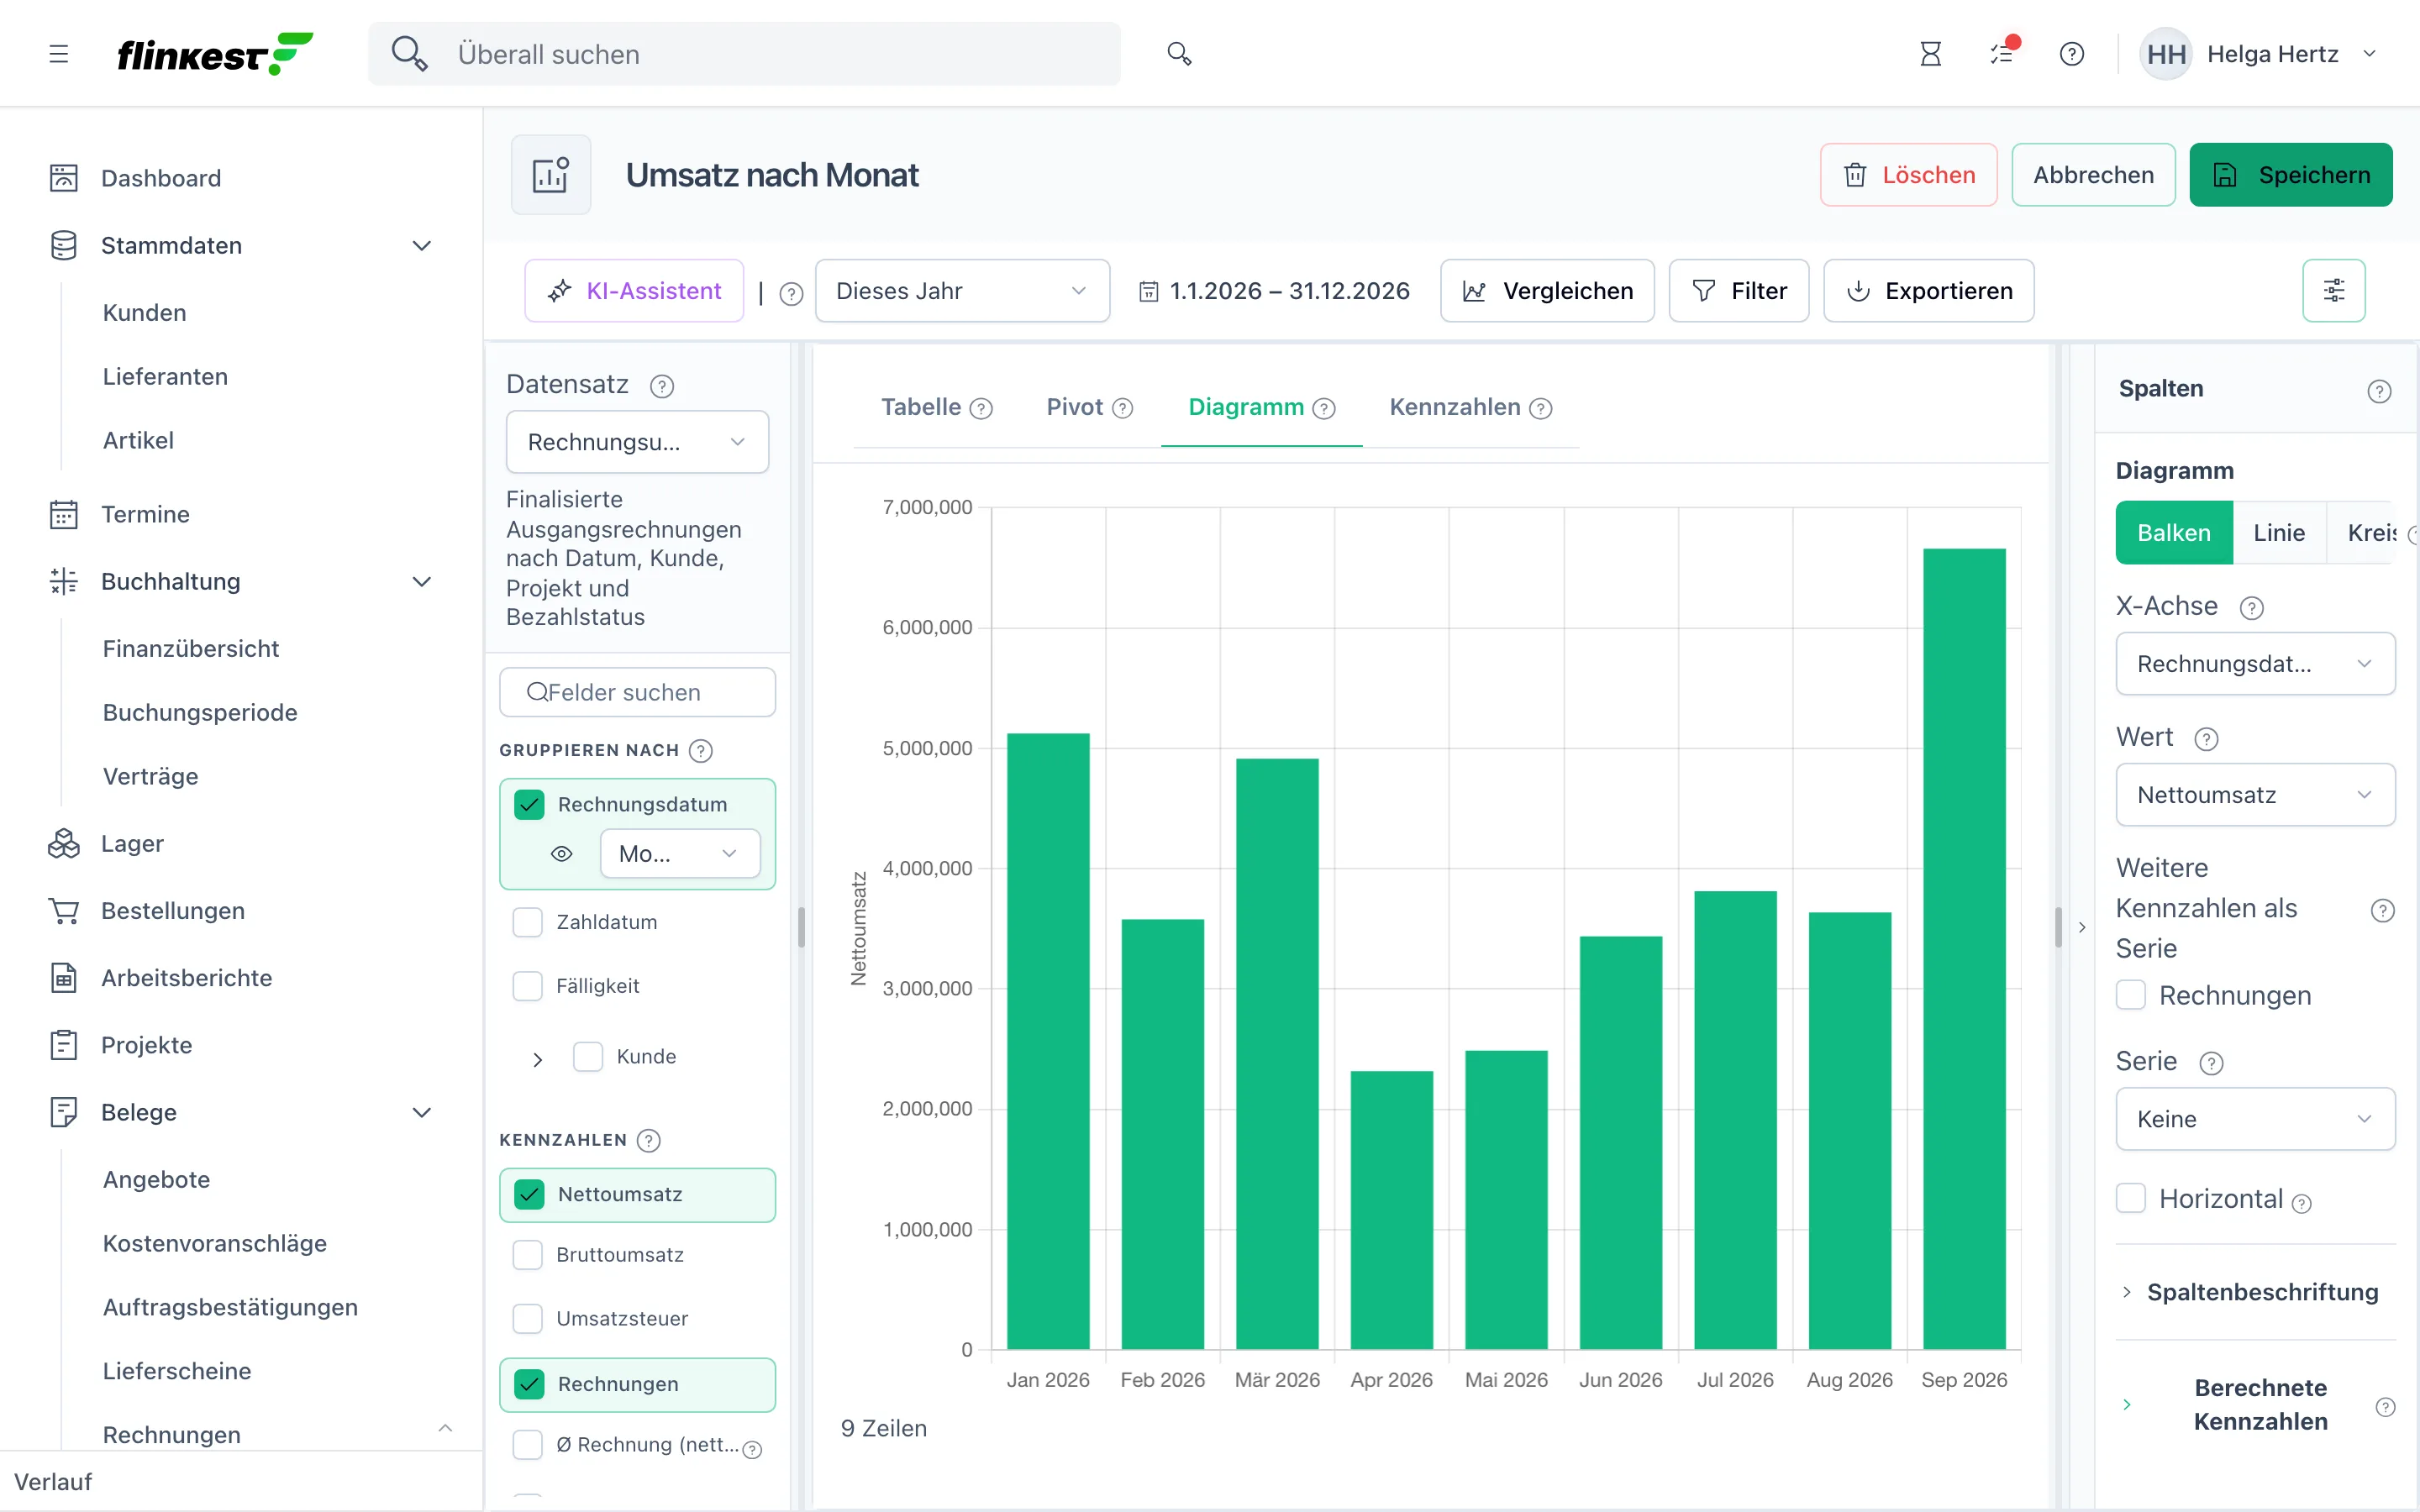
Task: Click the HH user avatar
Action: [x=2166, y=54]
